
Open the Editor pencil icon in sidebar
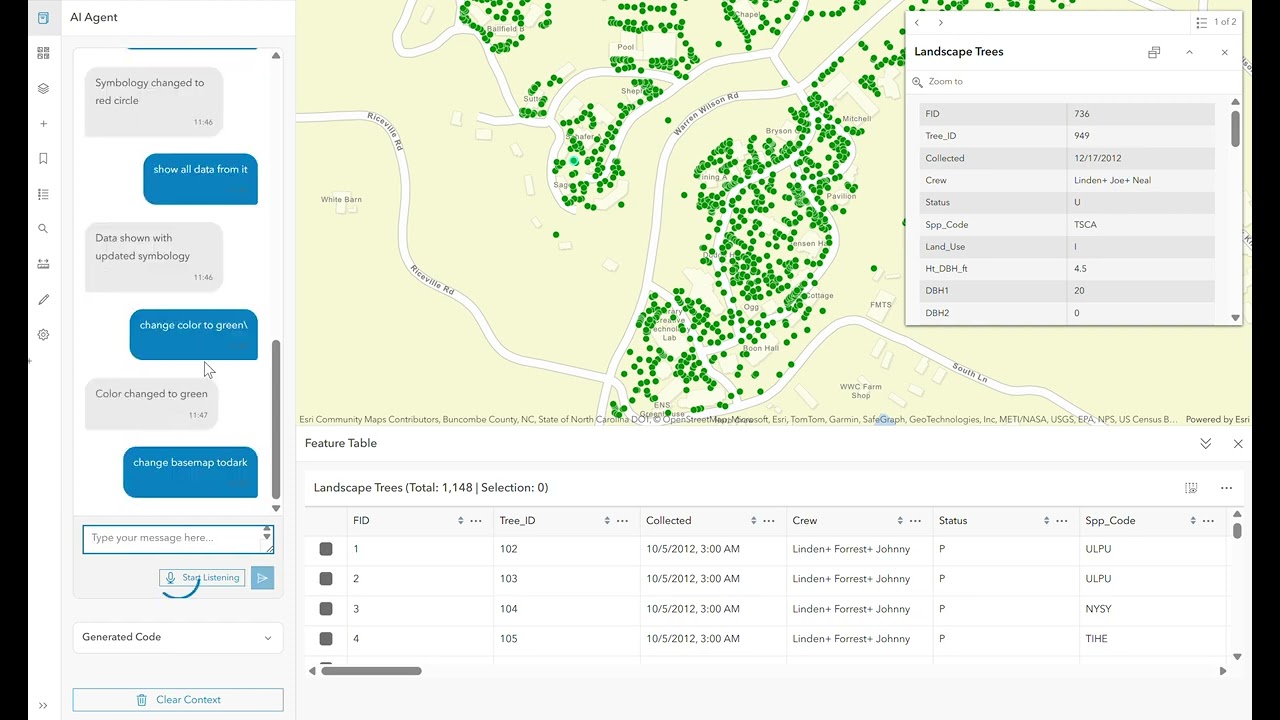pyautogui.click(x=43, y=299)
